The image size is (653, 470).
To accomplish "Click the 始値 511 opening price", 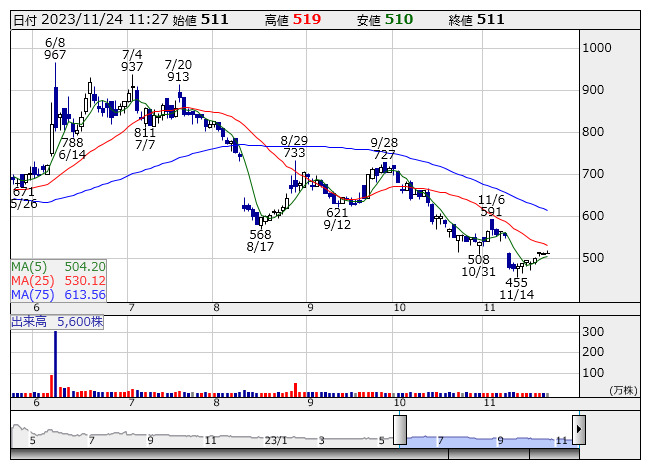I will point(200,20).
